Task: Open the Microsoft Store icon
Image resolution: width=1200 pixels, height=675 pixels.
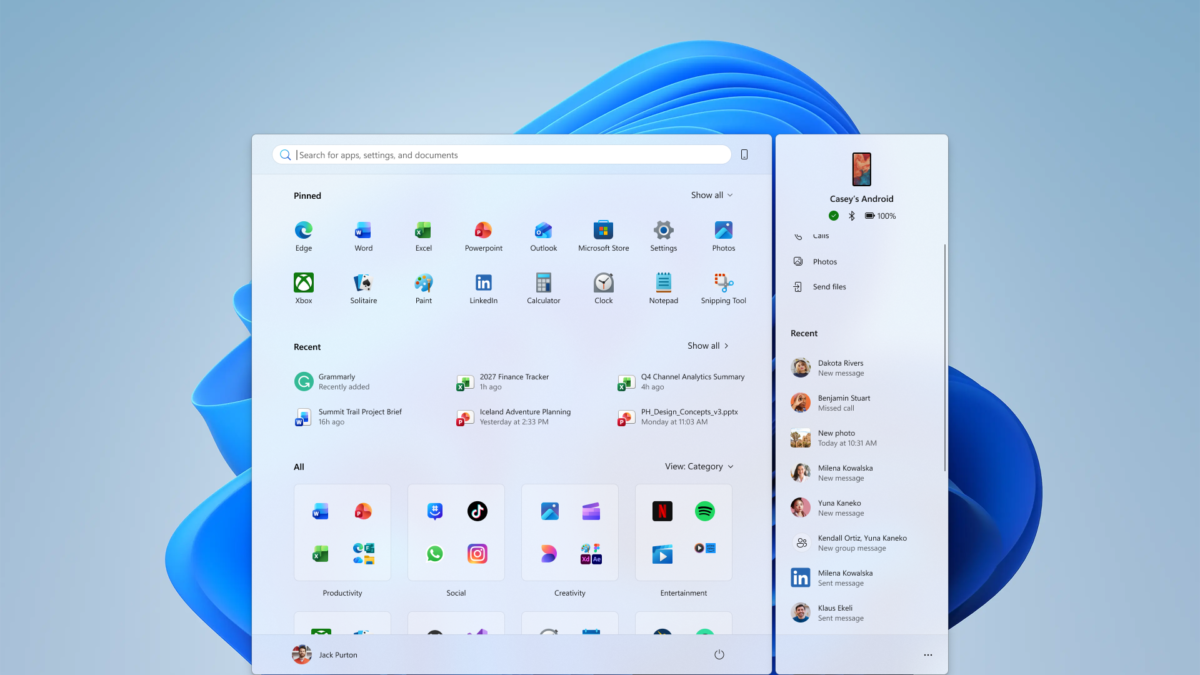Action: click(603, 236)
